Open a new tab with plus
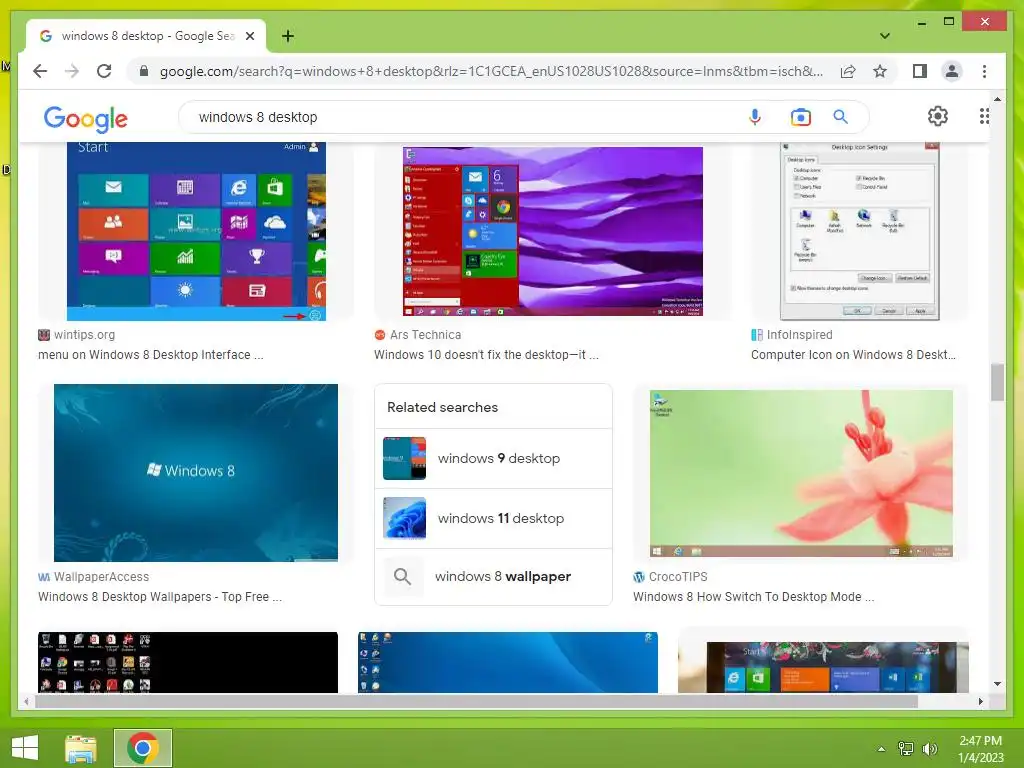 (288, 36)
